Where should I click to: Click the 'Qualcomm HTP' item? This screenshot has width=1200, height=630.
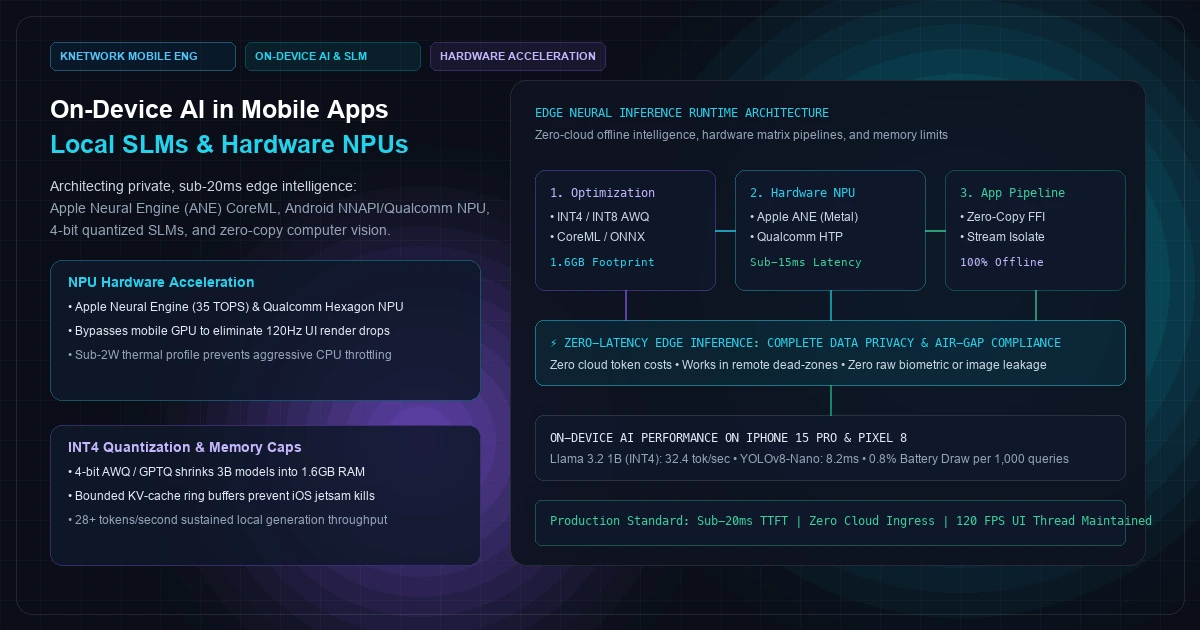[x=796, y=237]
